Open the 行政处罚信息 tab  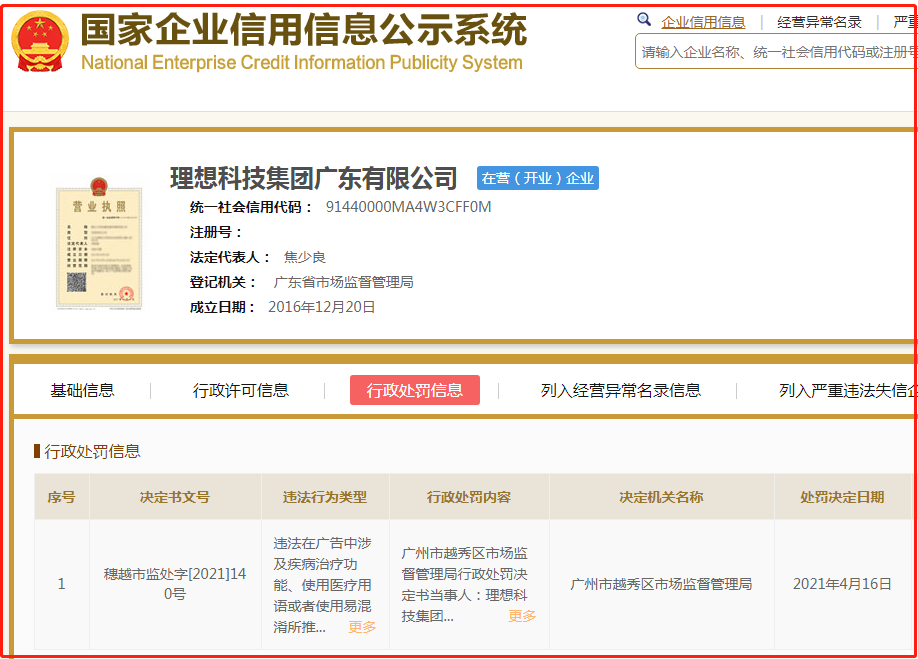[x=415, y=390]
